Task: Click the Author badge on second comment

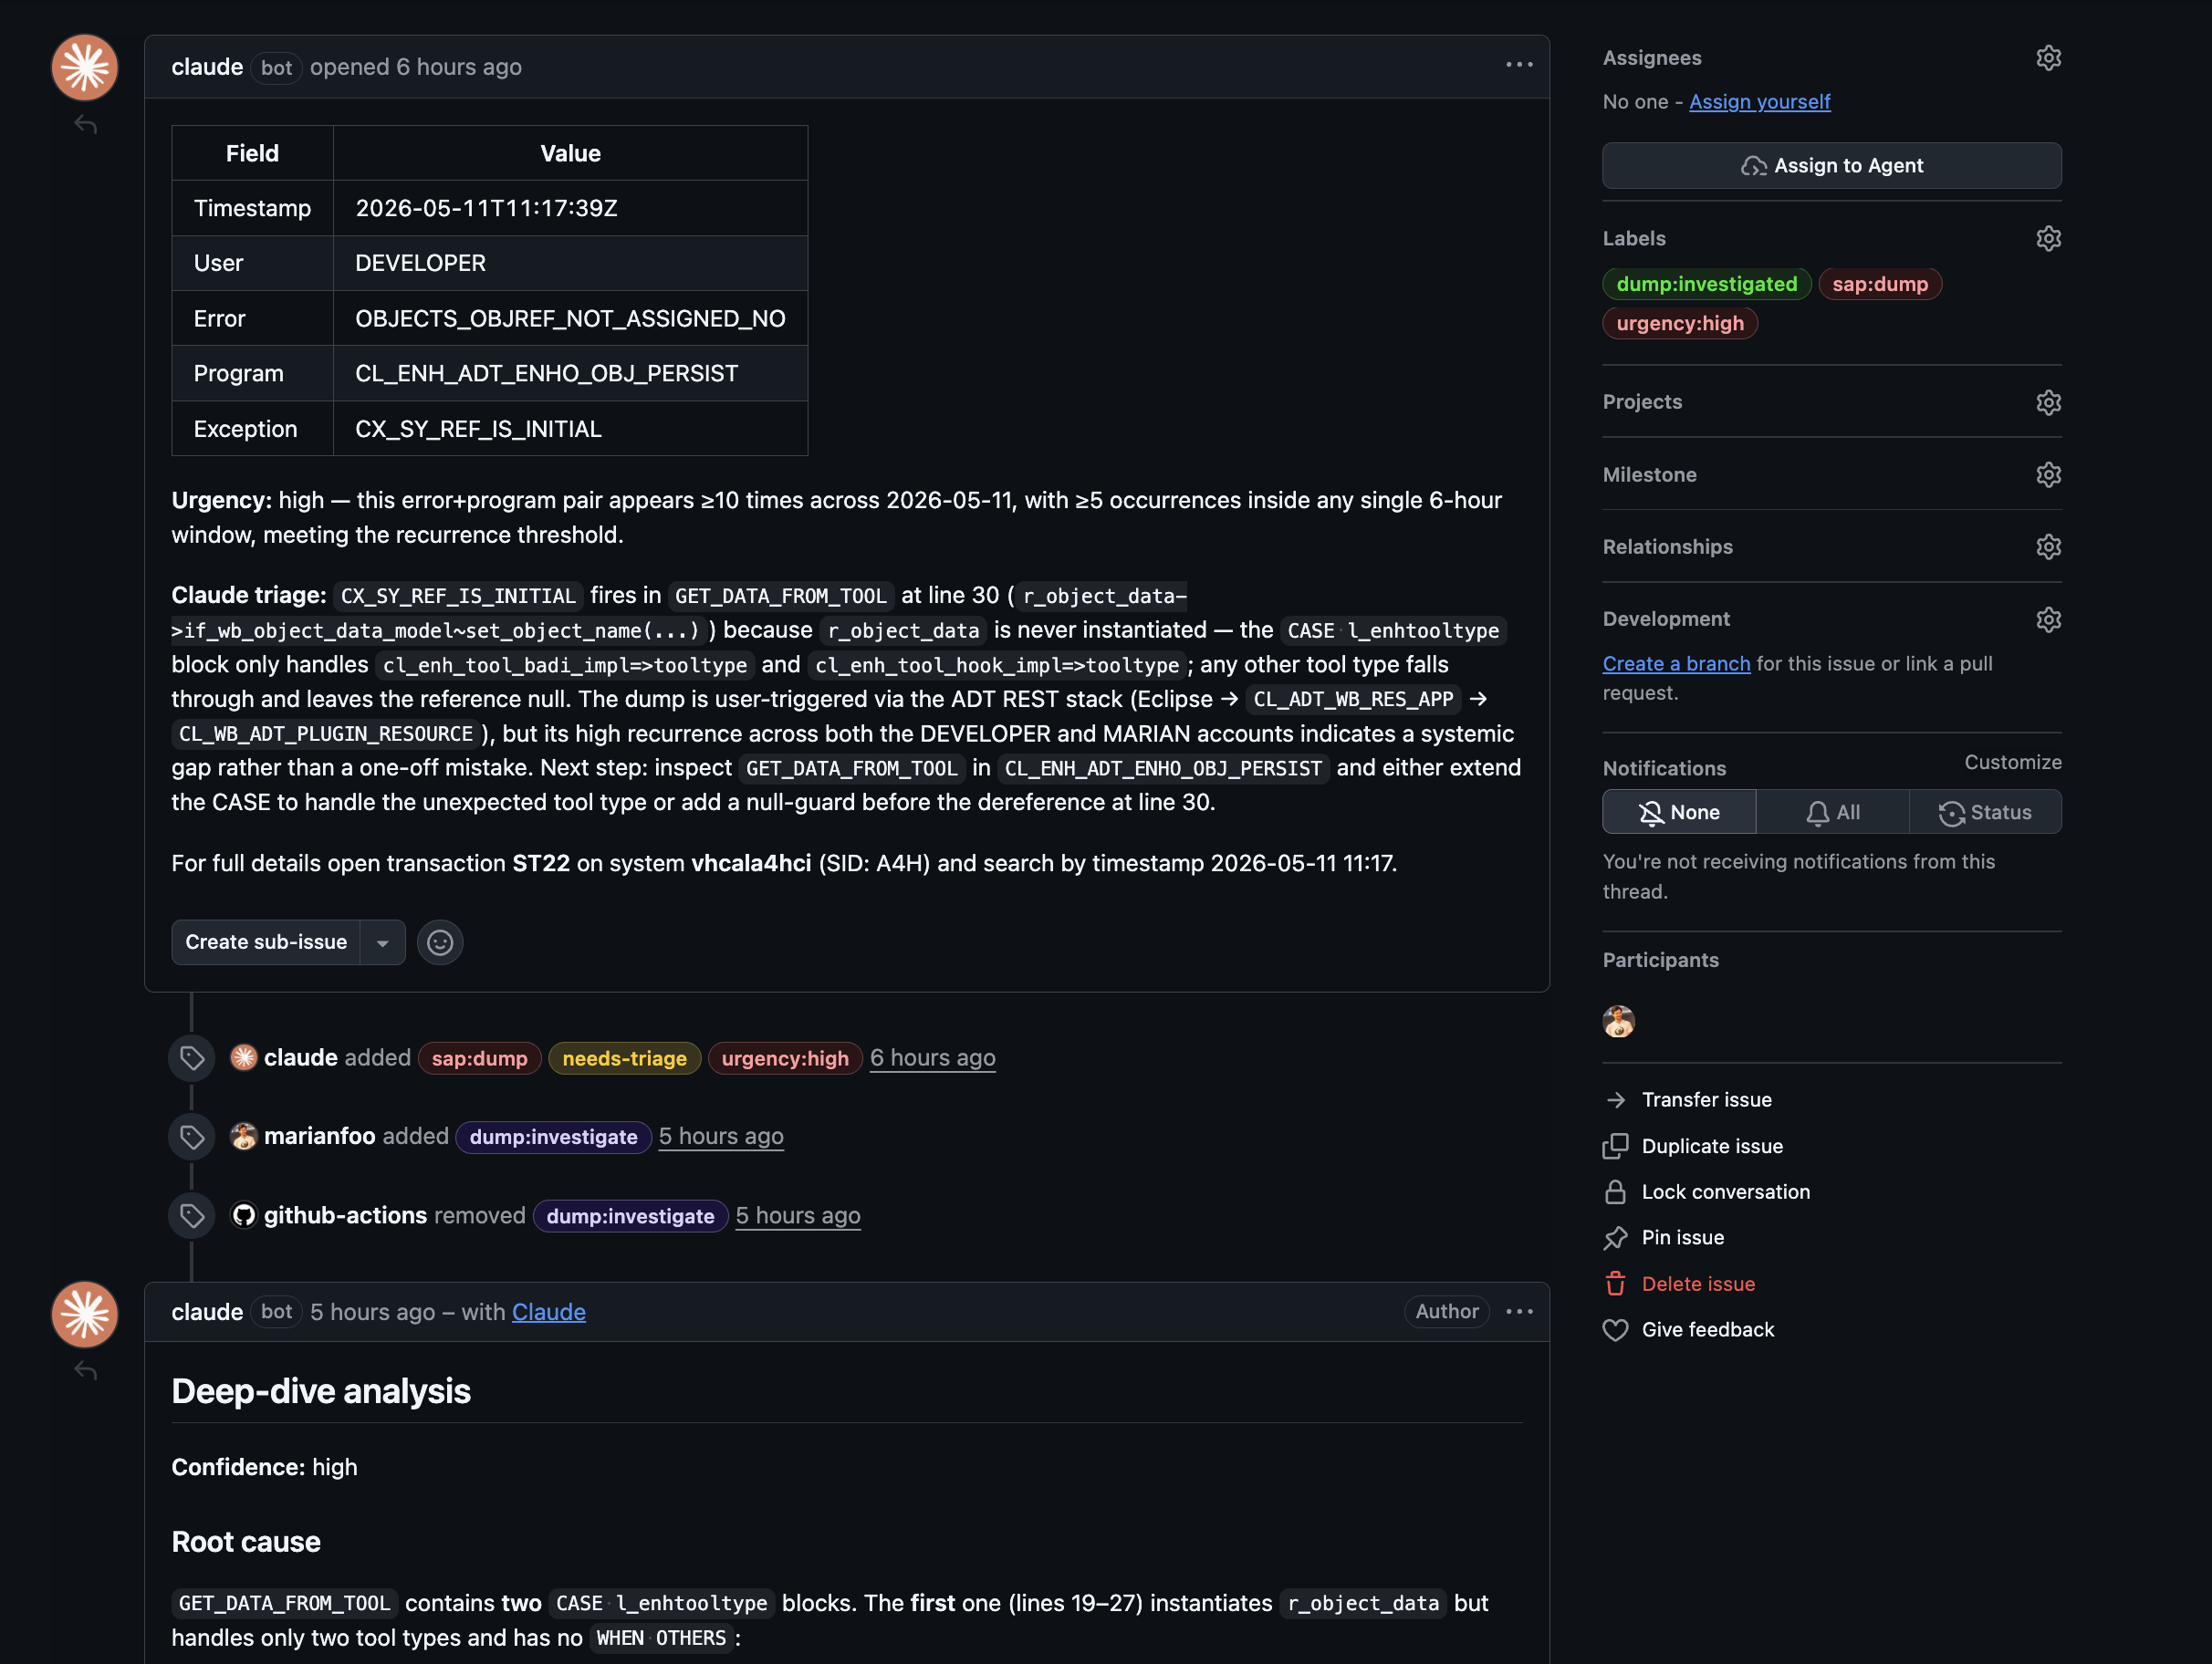Action: click(1446, 1311)
